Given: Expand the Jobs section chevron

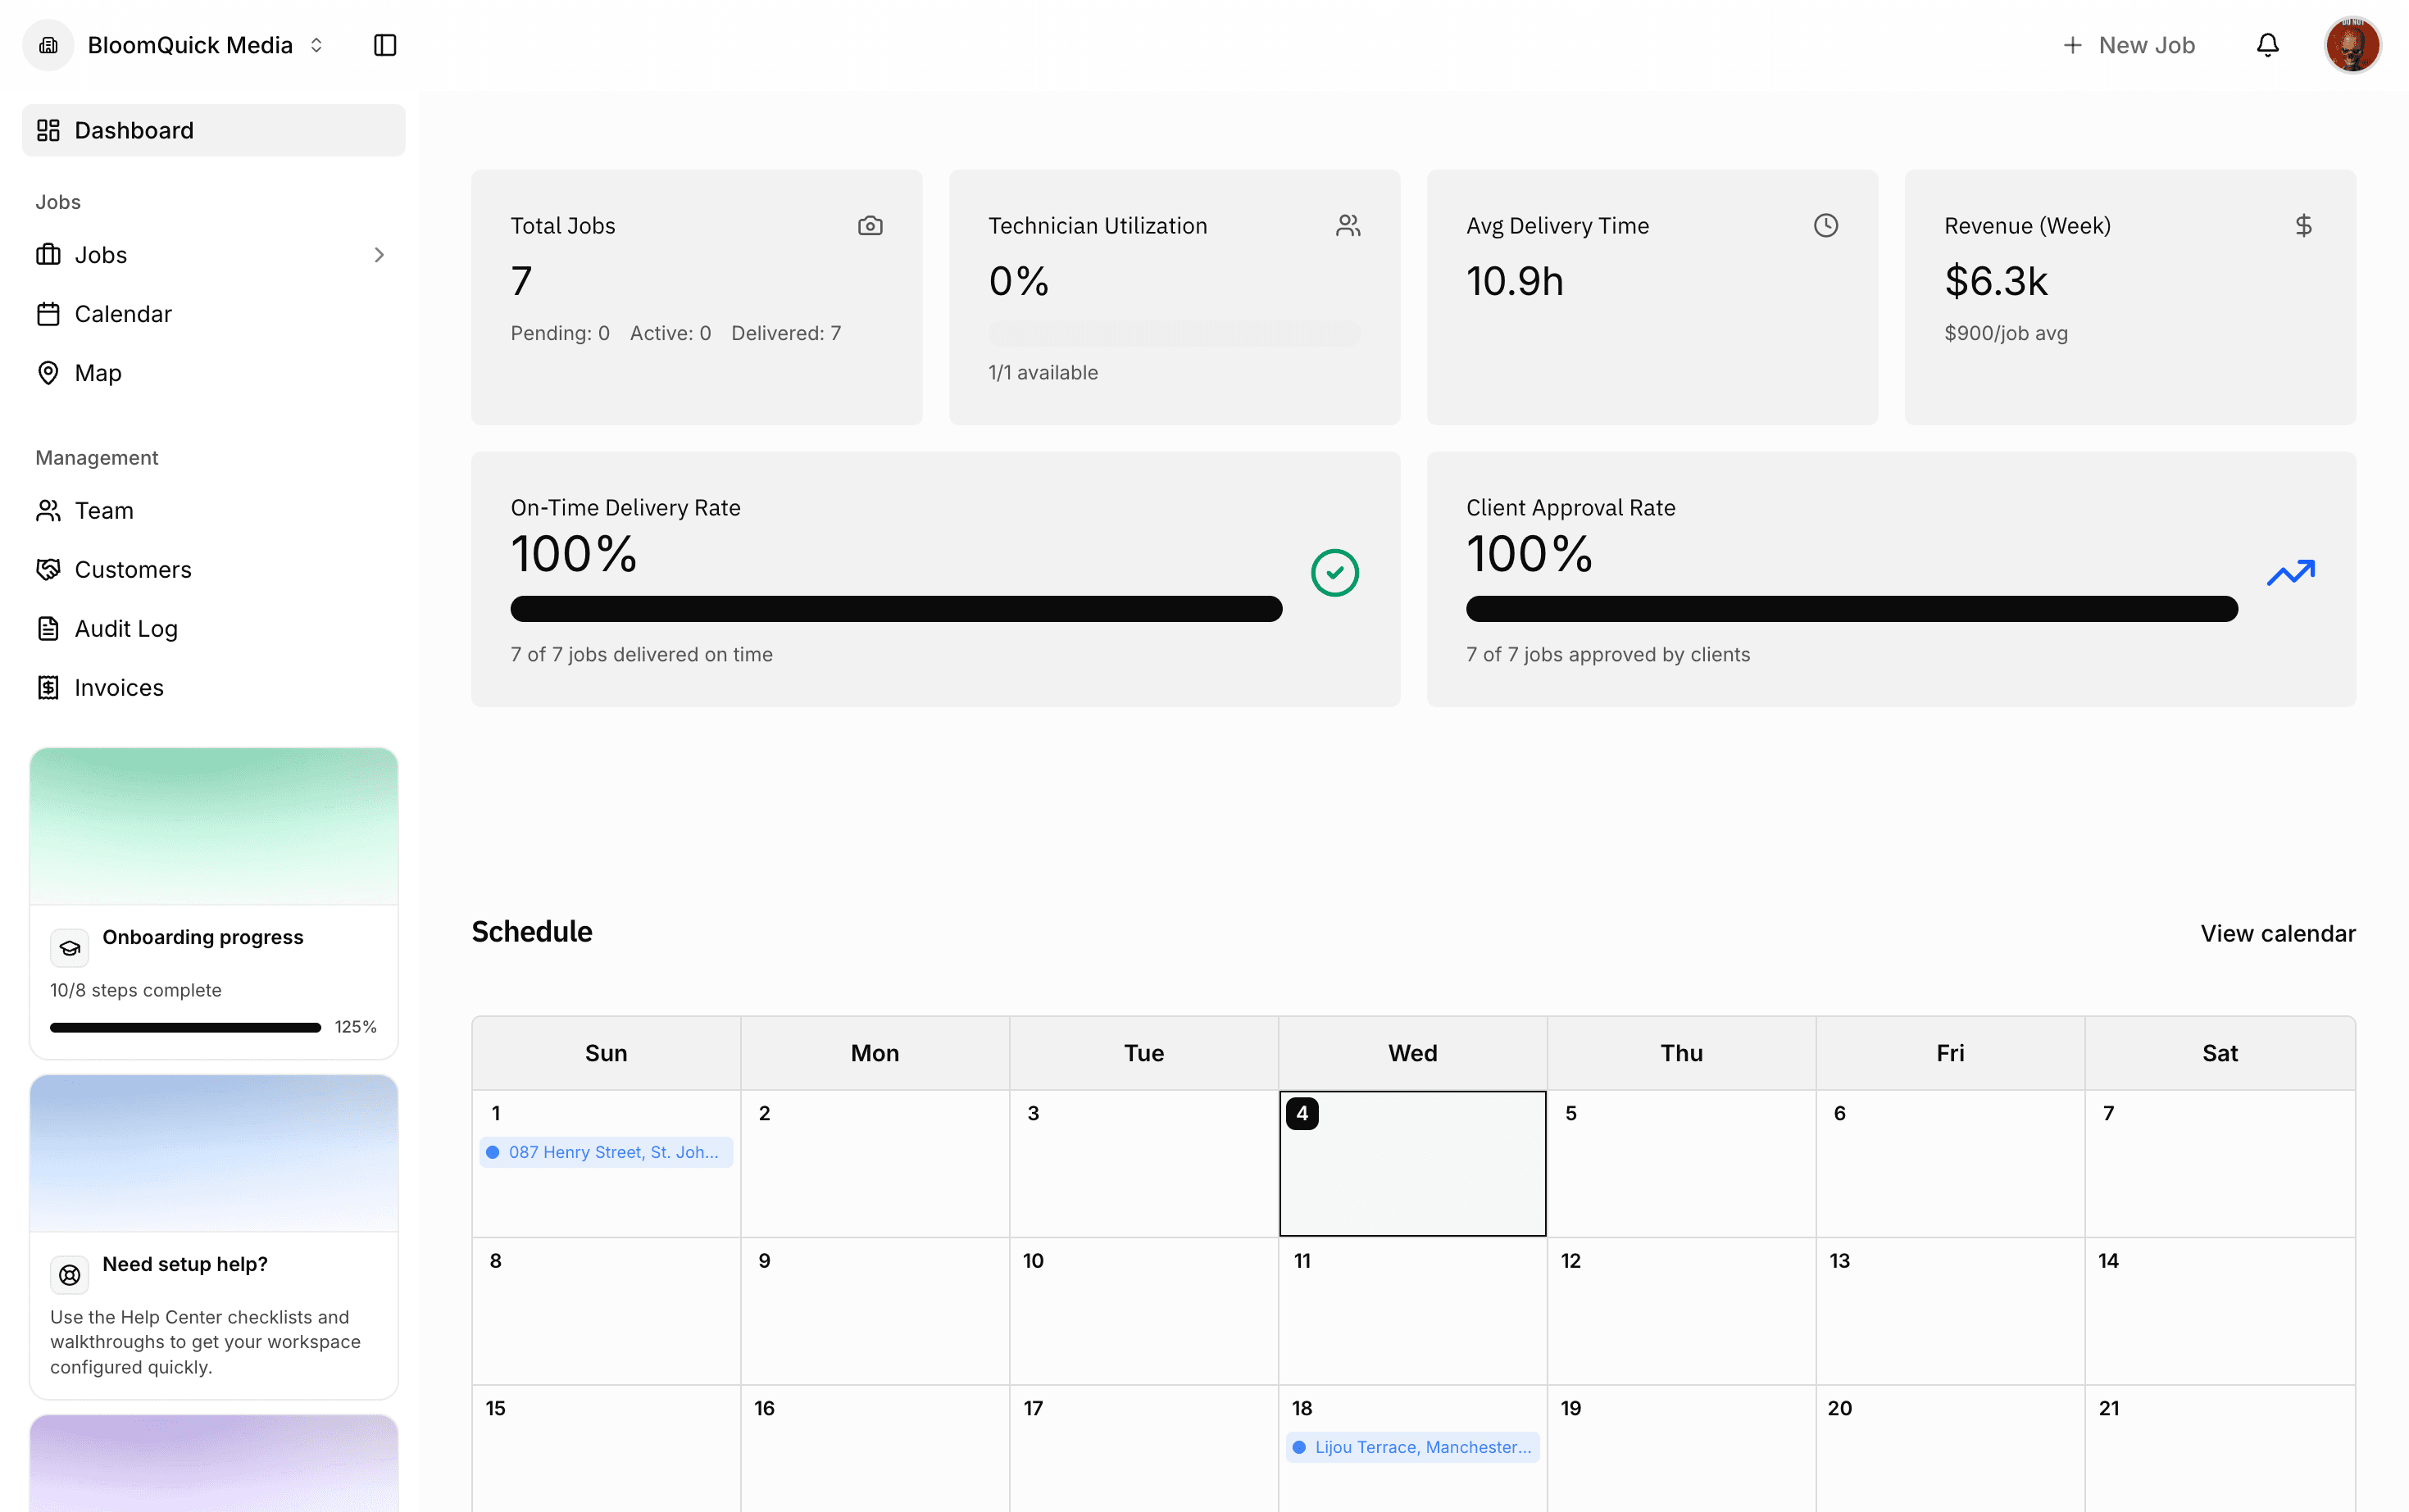Looking at the screenshot, I should click(x=379, y=255).
